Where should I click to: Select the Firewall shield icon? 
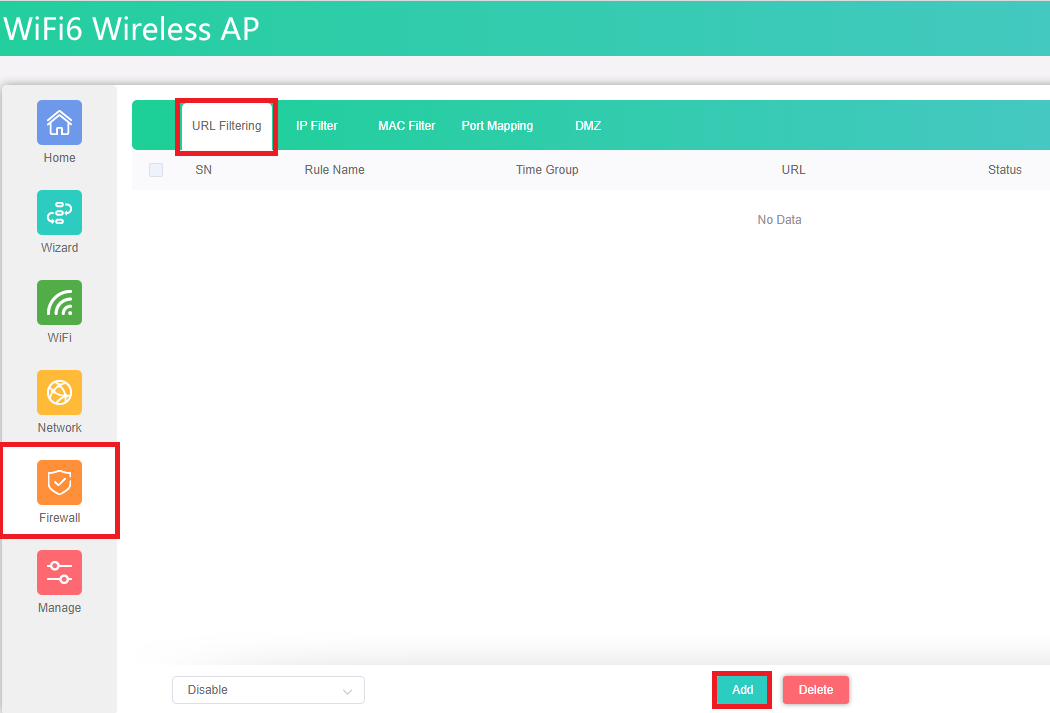point(59,483)
